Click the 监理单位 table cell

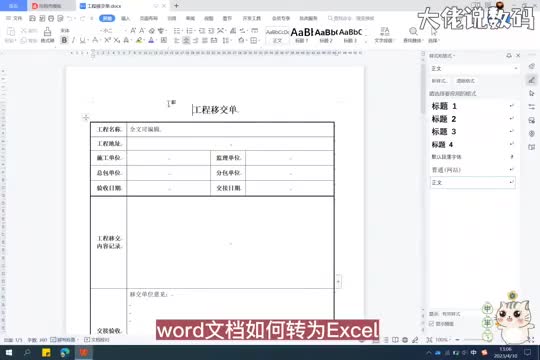pyautogui.click(x=228, y=158)
